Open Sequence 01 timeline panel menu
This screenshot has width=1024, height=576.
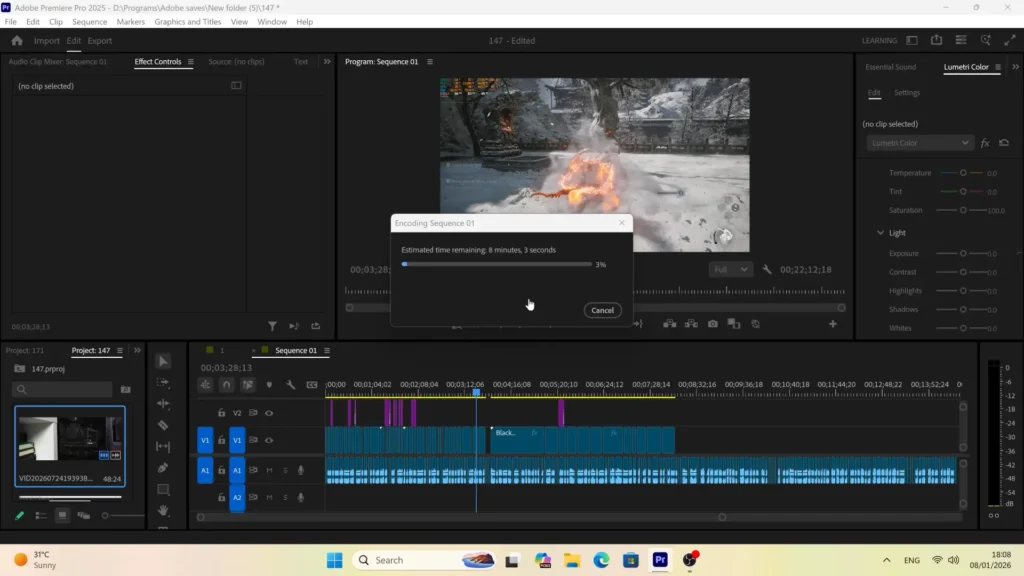pos(327,351)
